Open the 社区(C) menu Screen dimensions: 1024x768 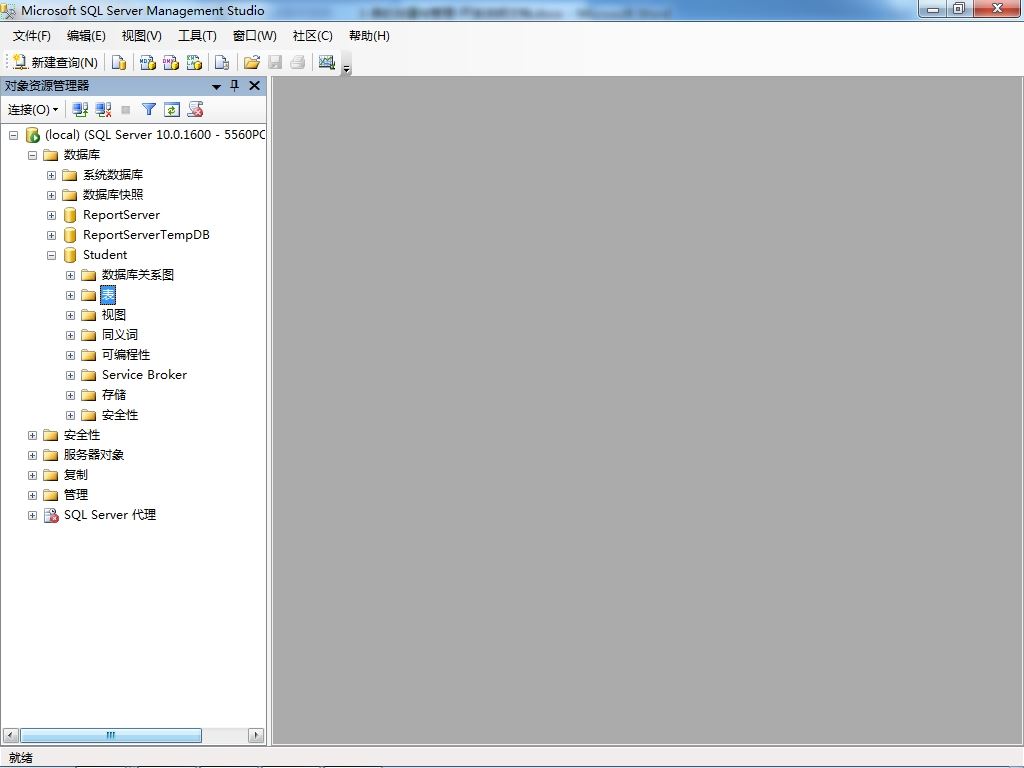point(313,36)
